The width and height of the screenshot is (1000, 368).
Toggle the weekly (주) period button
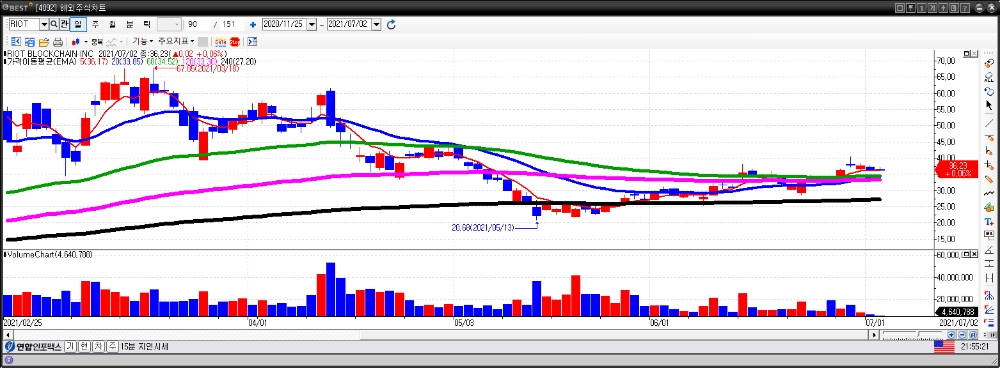point(95,24)
